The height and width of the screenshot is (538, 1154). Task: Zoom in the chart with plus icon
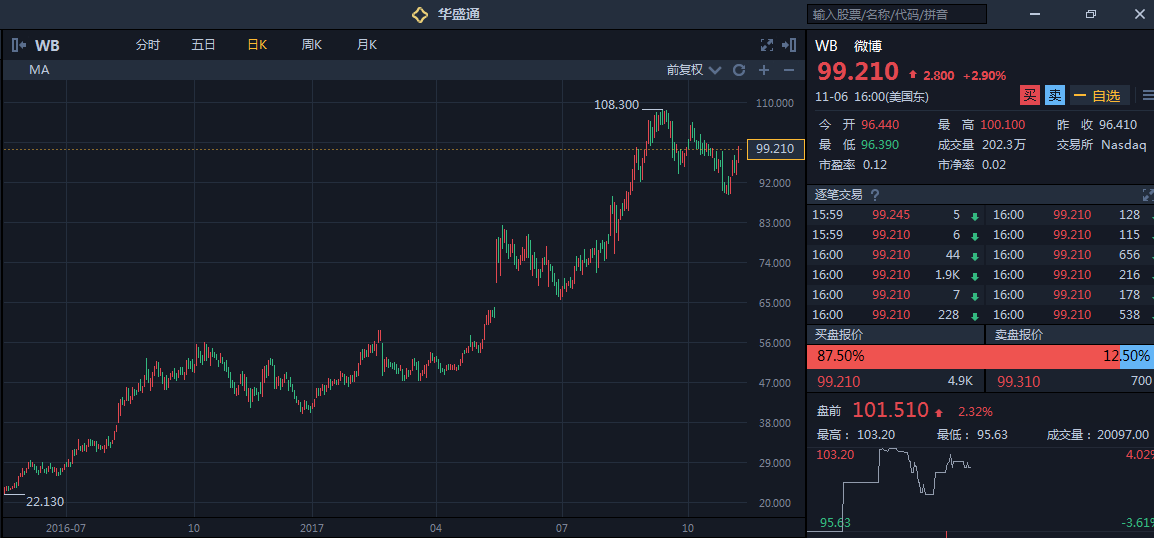coord(764,70)
